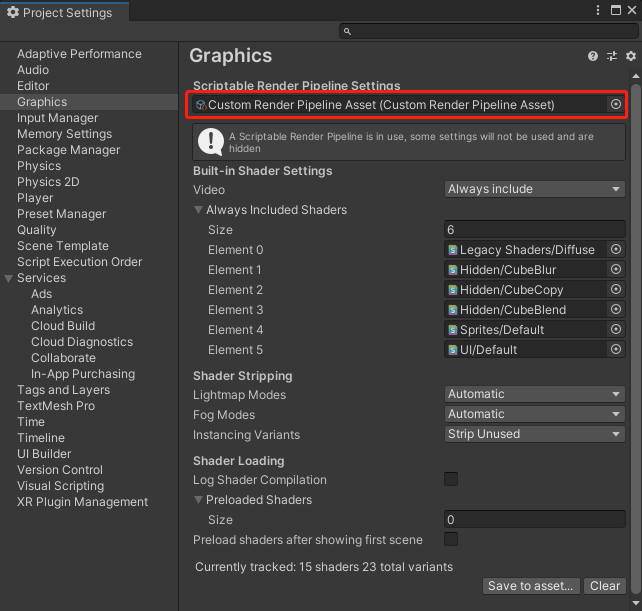642x611 pixels.
Task: Click the Preloaded Shaders Size field
Action: tap(534, 520)
